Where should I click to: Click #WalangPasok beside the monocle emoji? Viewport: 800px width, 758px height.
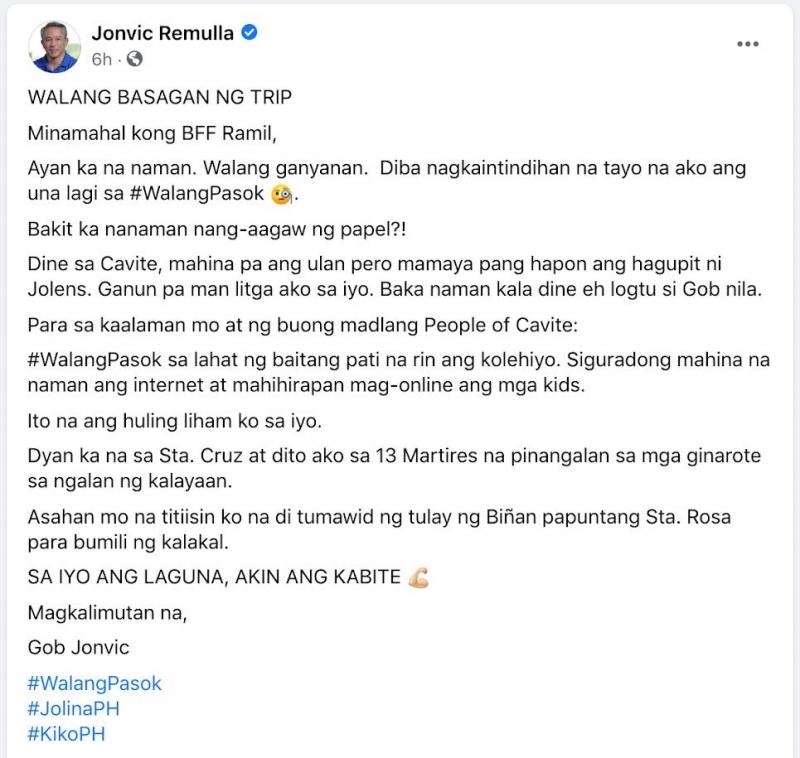click(x=197, y=194)
